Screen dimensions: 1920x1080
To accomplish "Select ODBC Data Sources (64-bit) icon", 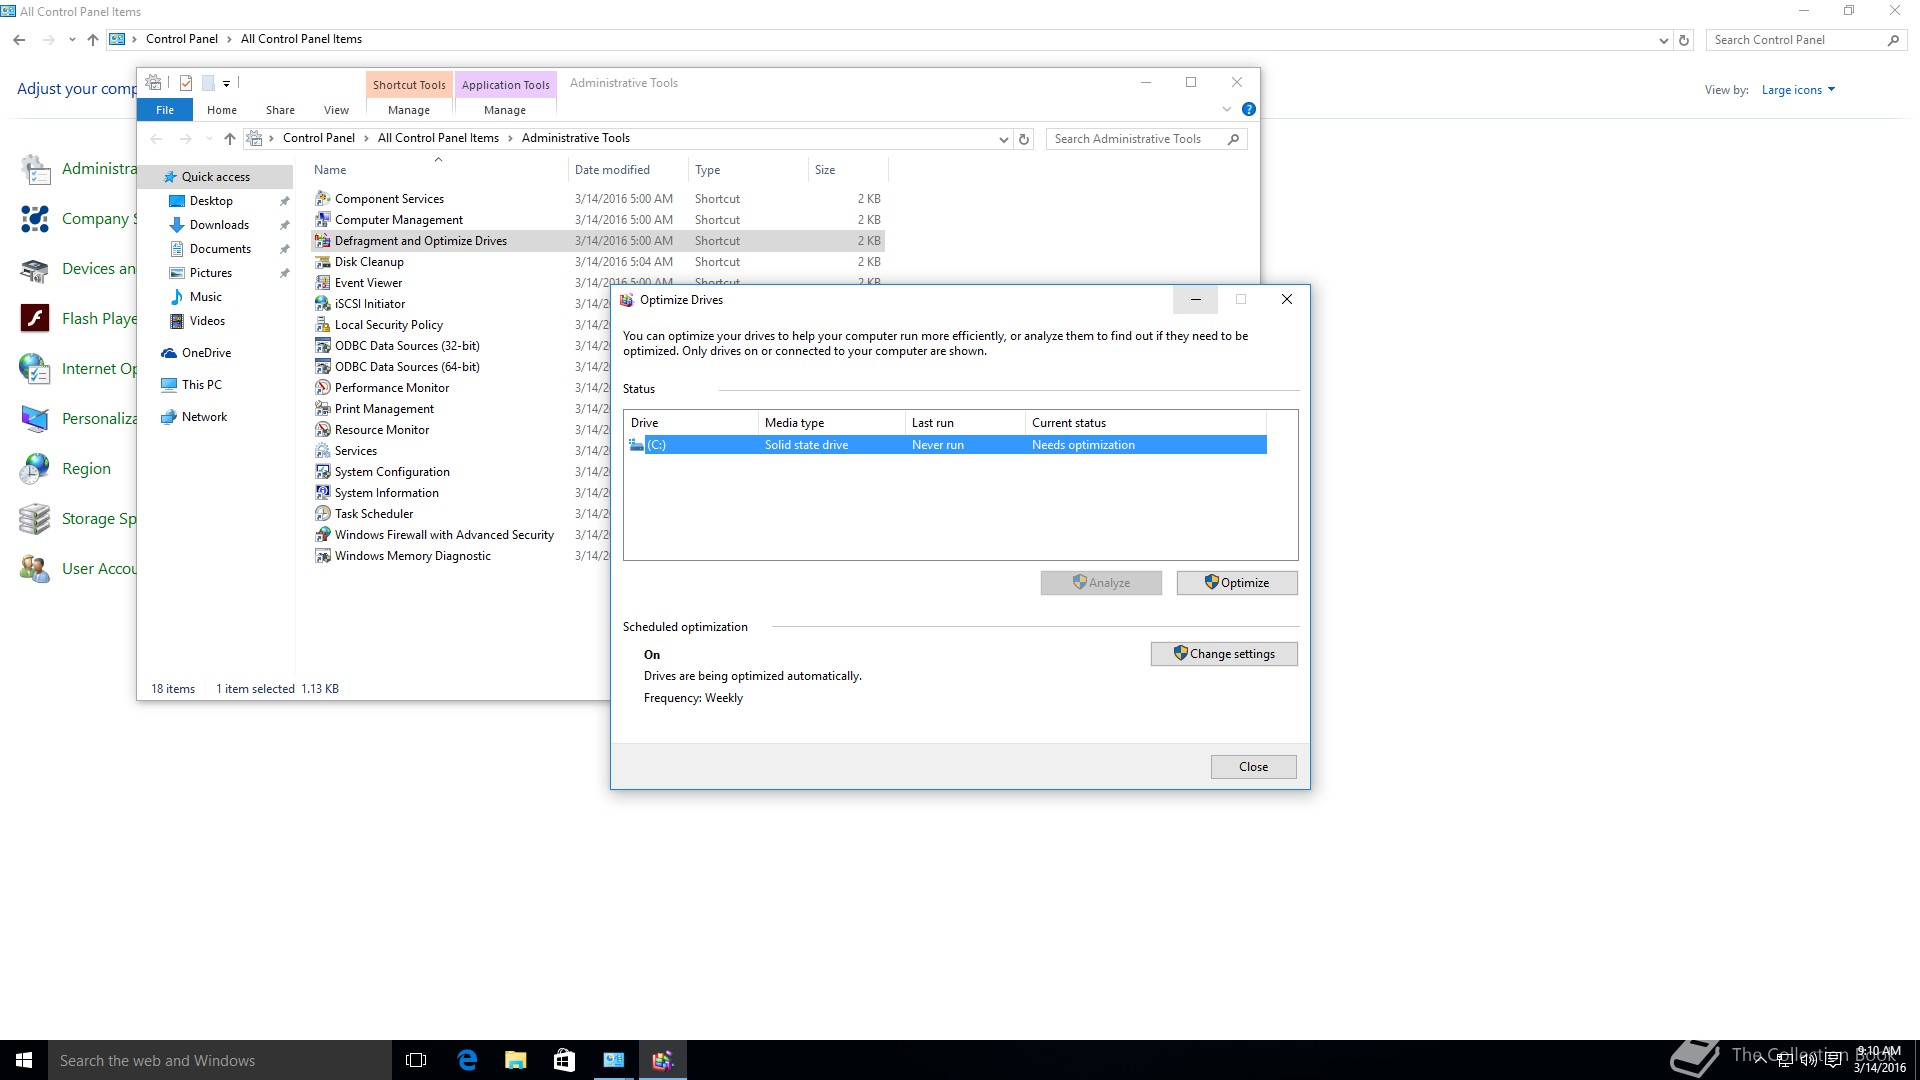I will tap(322, 367).
